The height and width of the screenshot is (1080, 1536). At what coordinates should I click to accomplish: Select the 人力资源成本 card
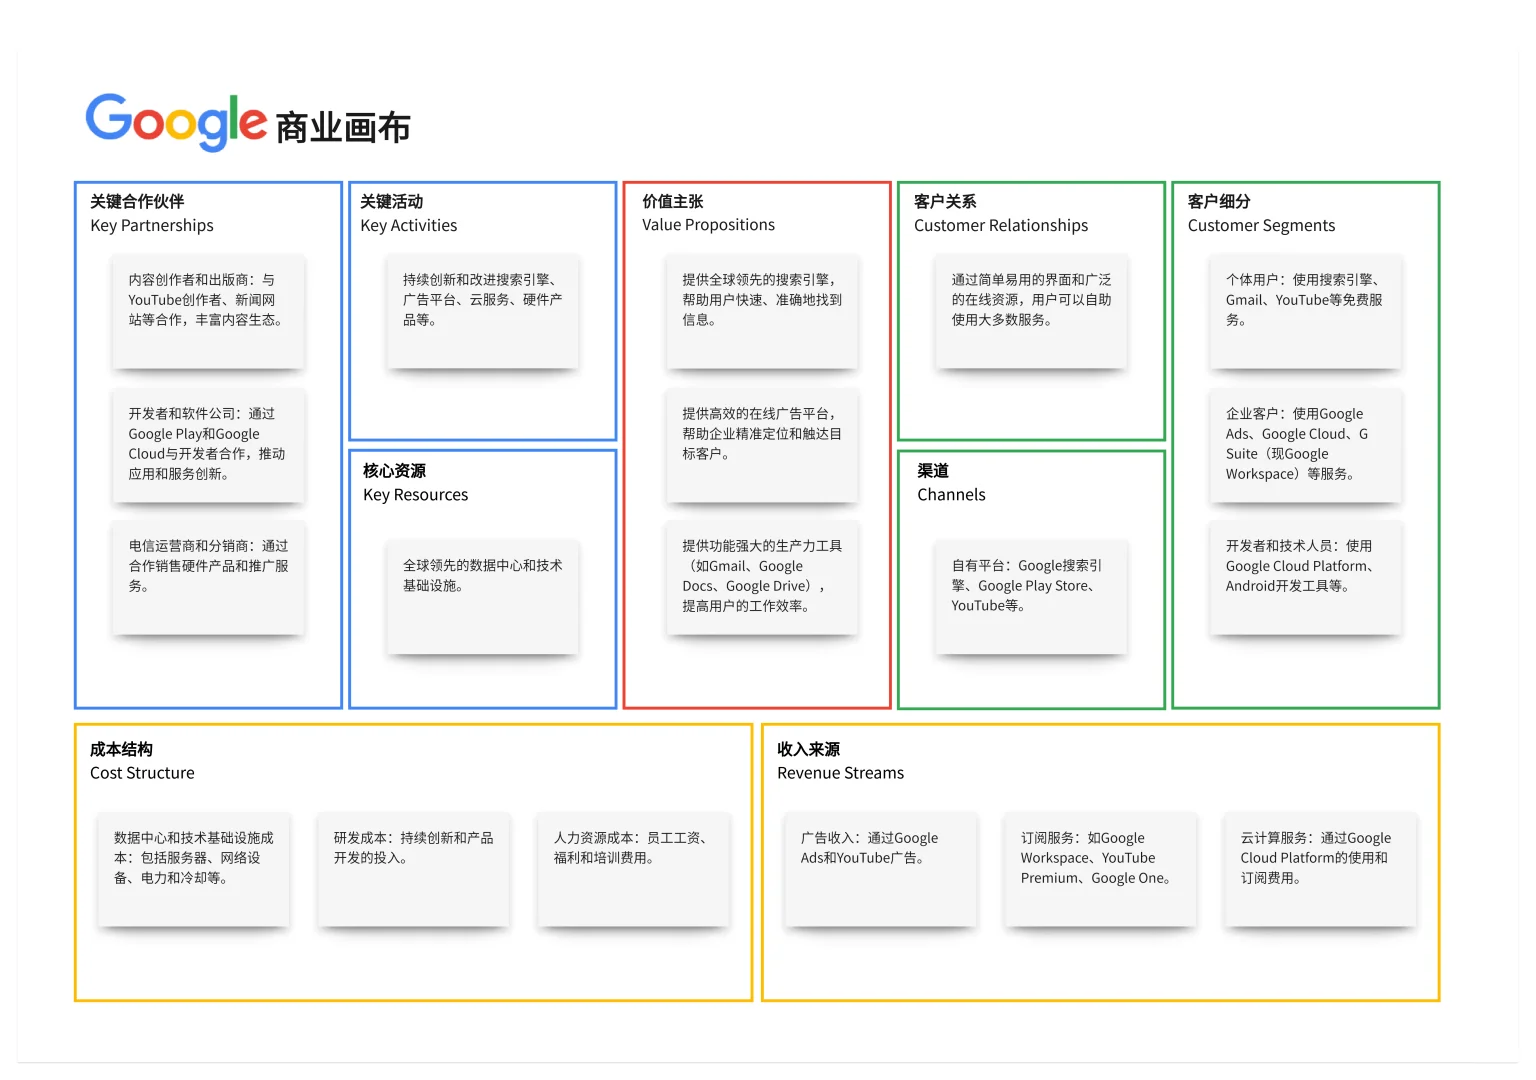634,870
